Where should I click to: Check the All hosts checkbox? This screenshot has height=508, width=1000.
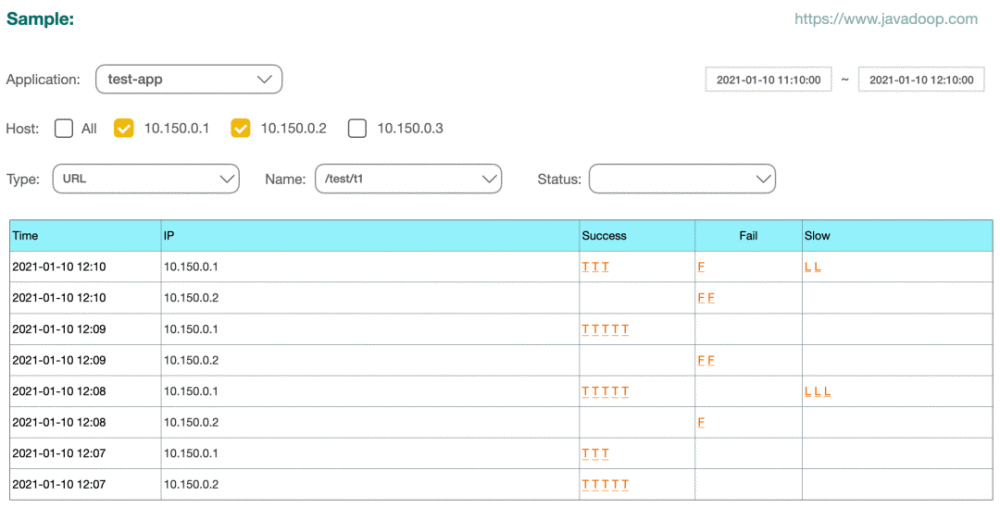point(64,129)
